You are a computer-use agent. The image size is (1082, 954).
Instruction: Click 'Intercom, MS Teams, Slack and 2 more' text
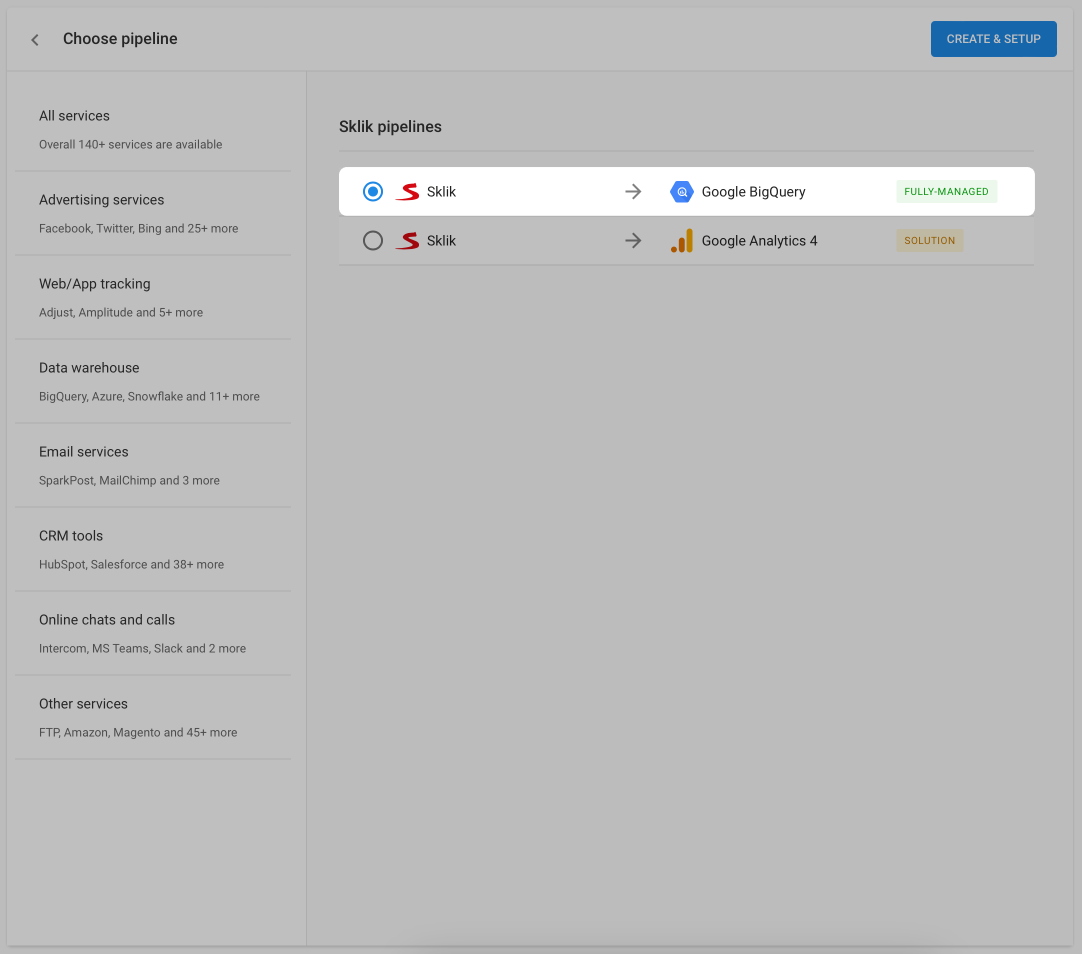(142, 649)
